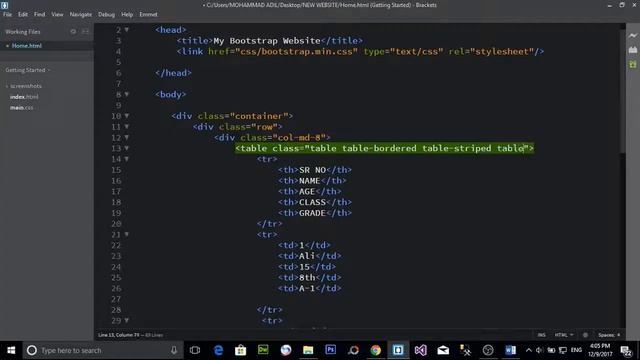640x360 pixels.
Task: Open Working Files settings gear
Action: click(73, 31)
